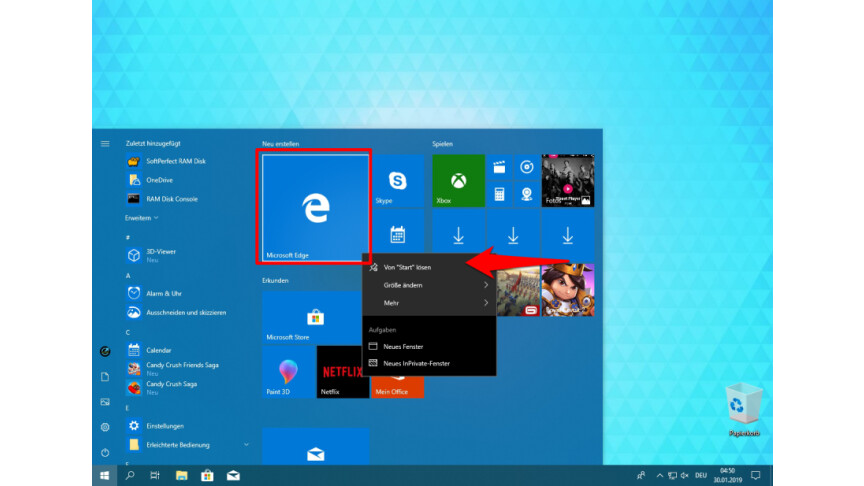Click the '#' letter group header
Viewport: 864px width, 486px height.
[x=128, y=237]
